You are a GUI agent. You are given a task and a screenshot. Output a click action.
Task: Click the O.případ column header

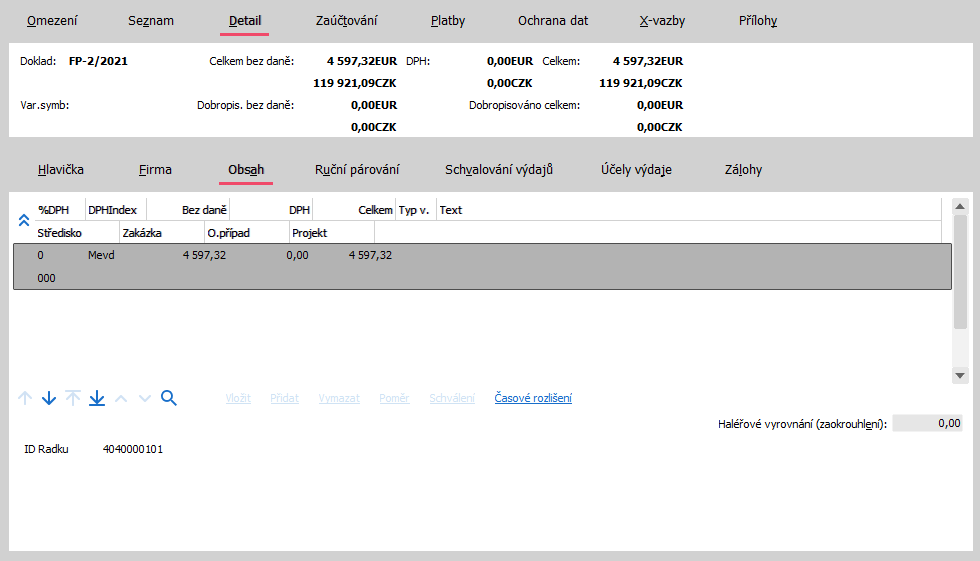(247, 233)
